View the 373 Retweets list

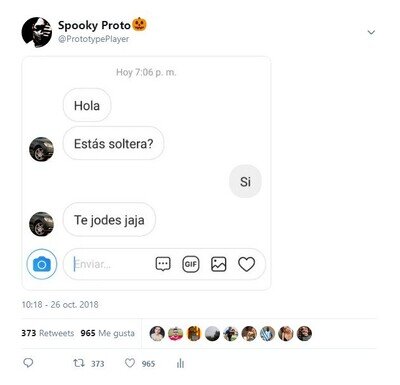(x=48, y=333)
